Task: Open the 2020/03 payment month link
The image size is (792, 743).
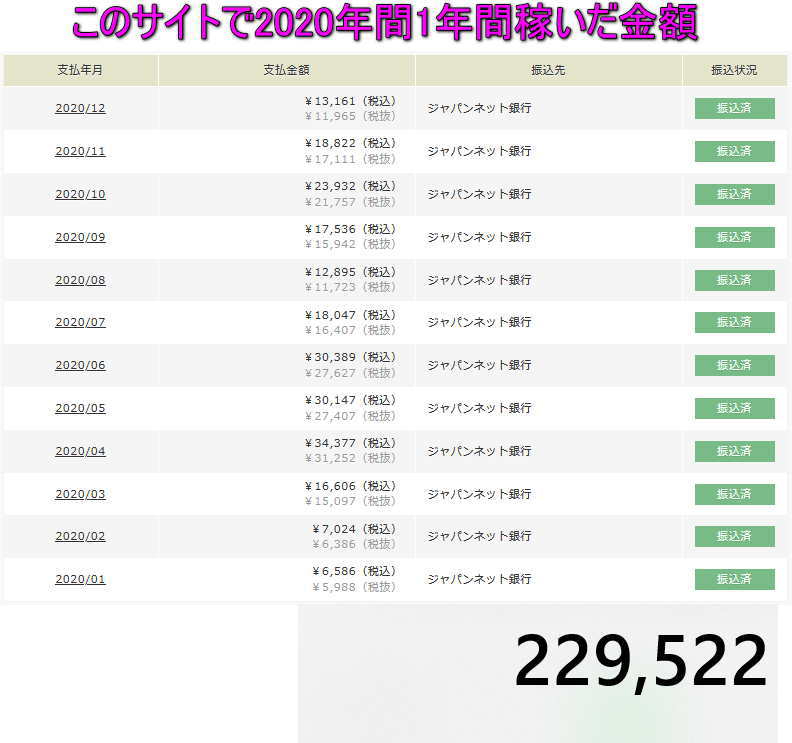Action: tap(80, 493)
